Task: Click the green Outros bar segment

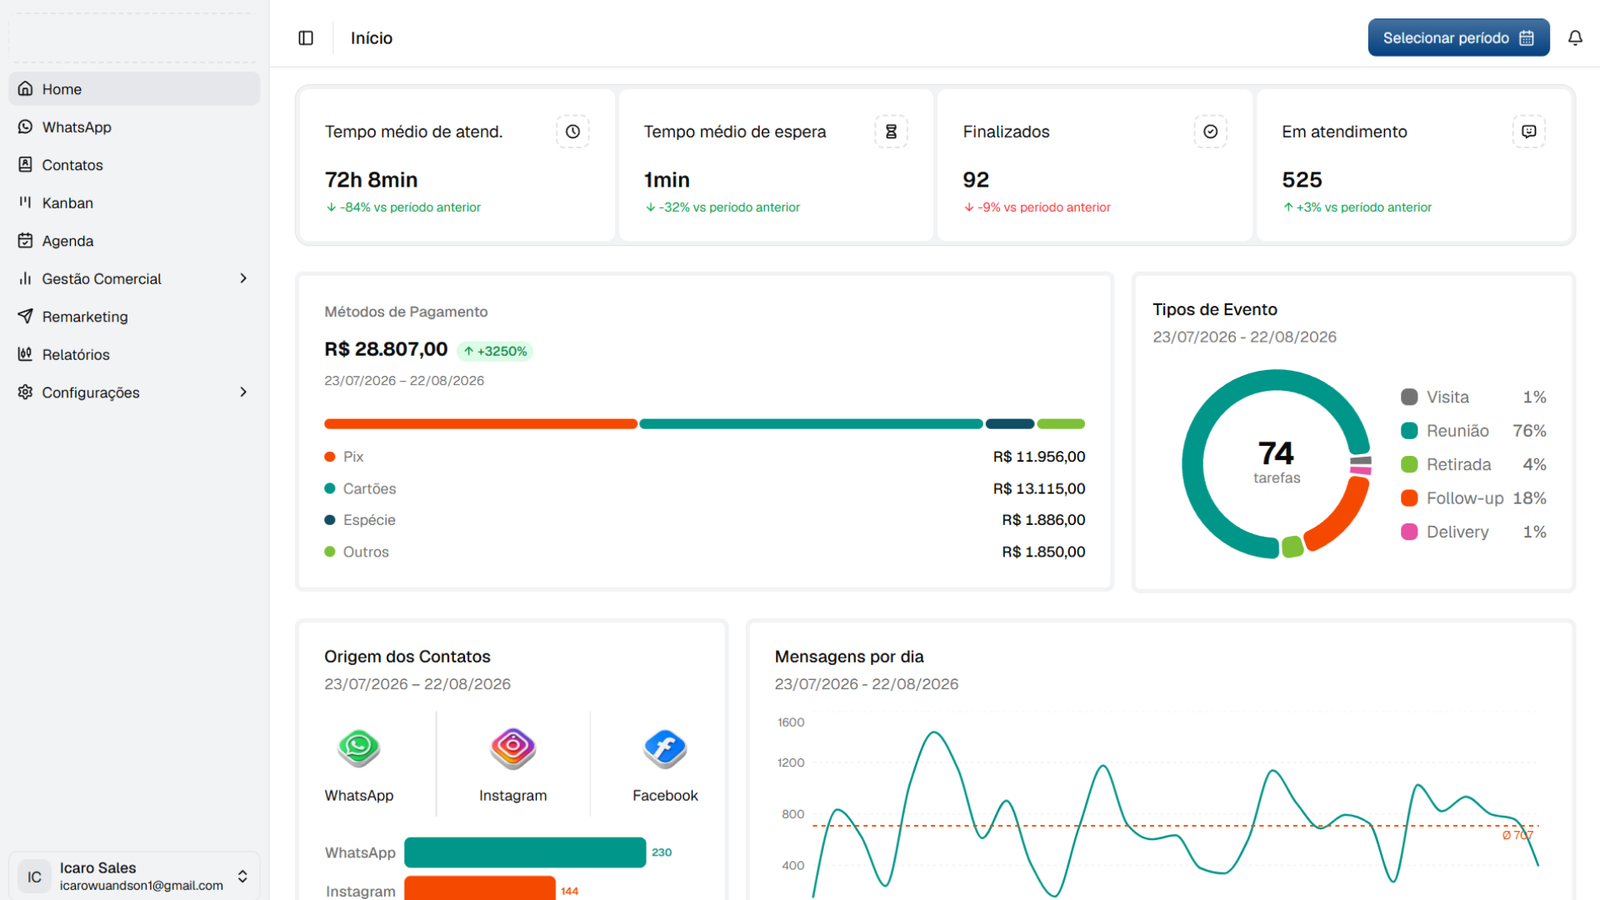Action: point(1061,424)
